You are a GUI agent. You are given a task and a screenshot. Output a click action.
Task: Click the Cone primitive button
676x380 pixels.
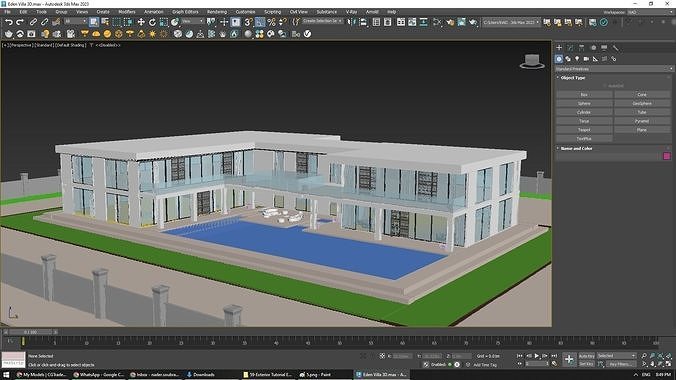pos(642,94)
